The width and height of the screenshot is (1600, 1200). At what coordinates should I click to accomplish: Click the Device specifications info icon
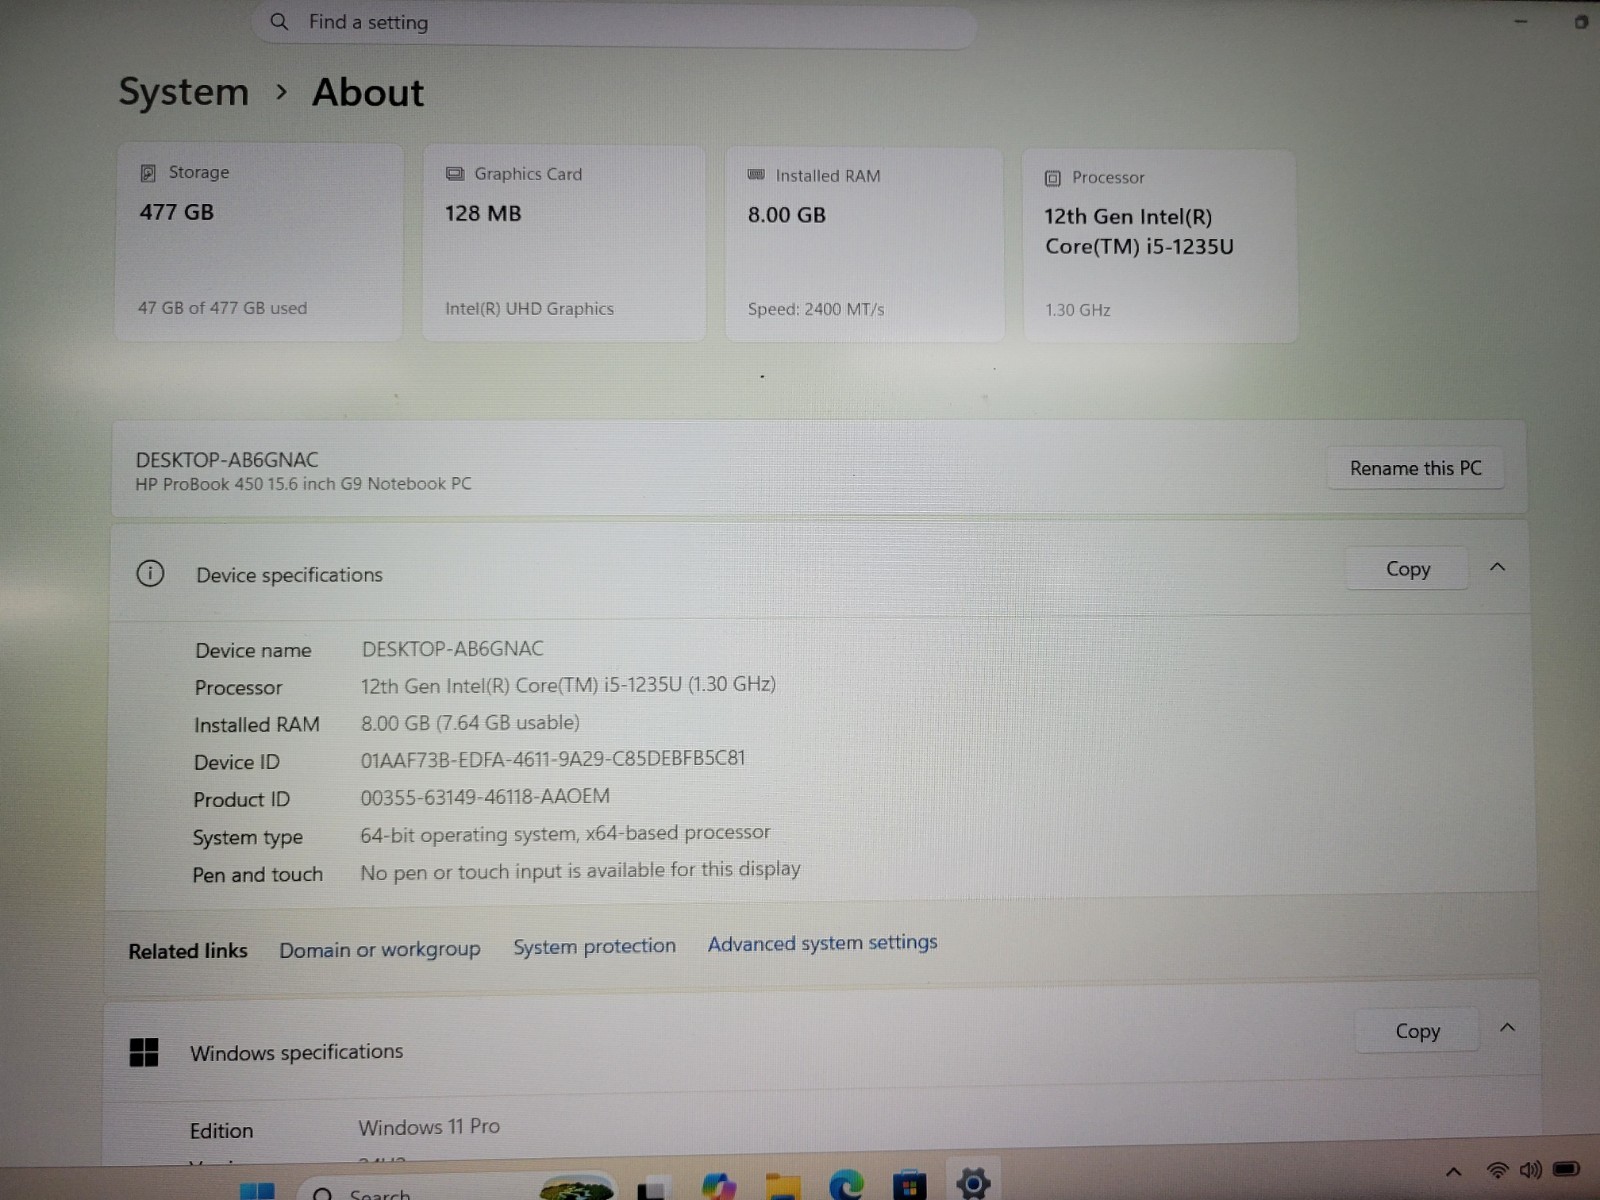150,574
